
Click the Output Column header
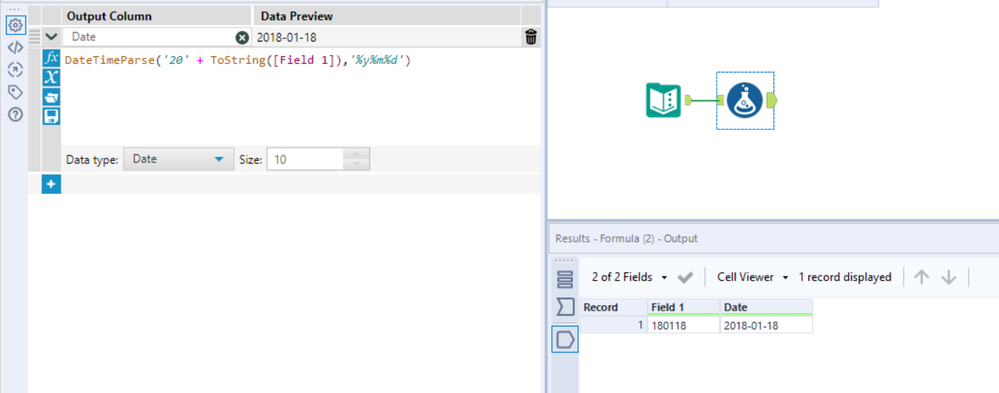157,16
